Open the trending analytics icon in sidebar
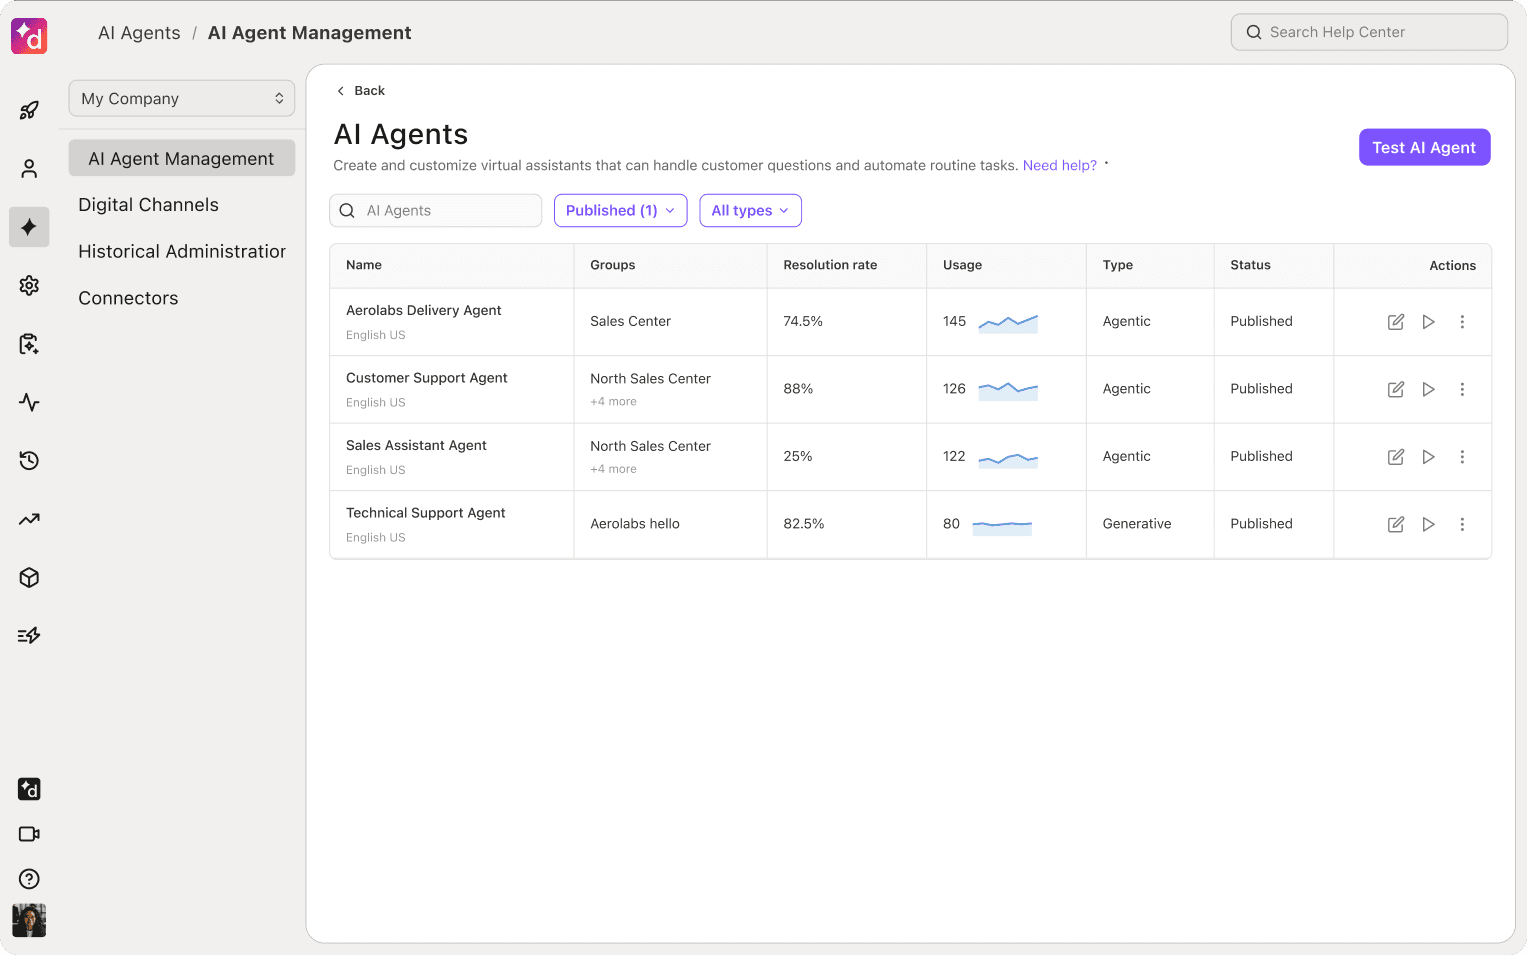This screenshot has height=955, width=1527. point(29,519)
